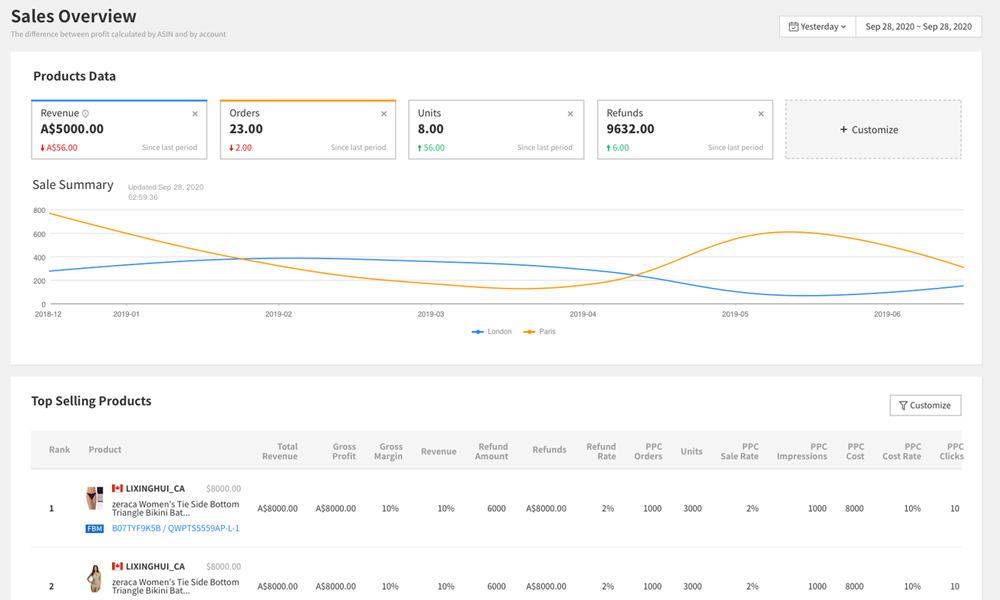Sort by Total Revenue column header

(x=280, y=451)
